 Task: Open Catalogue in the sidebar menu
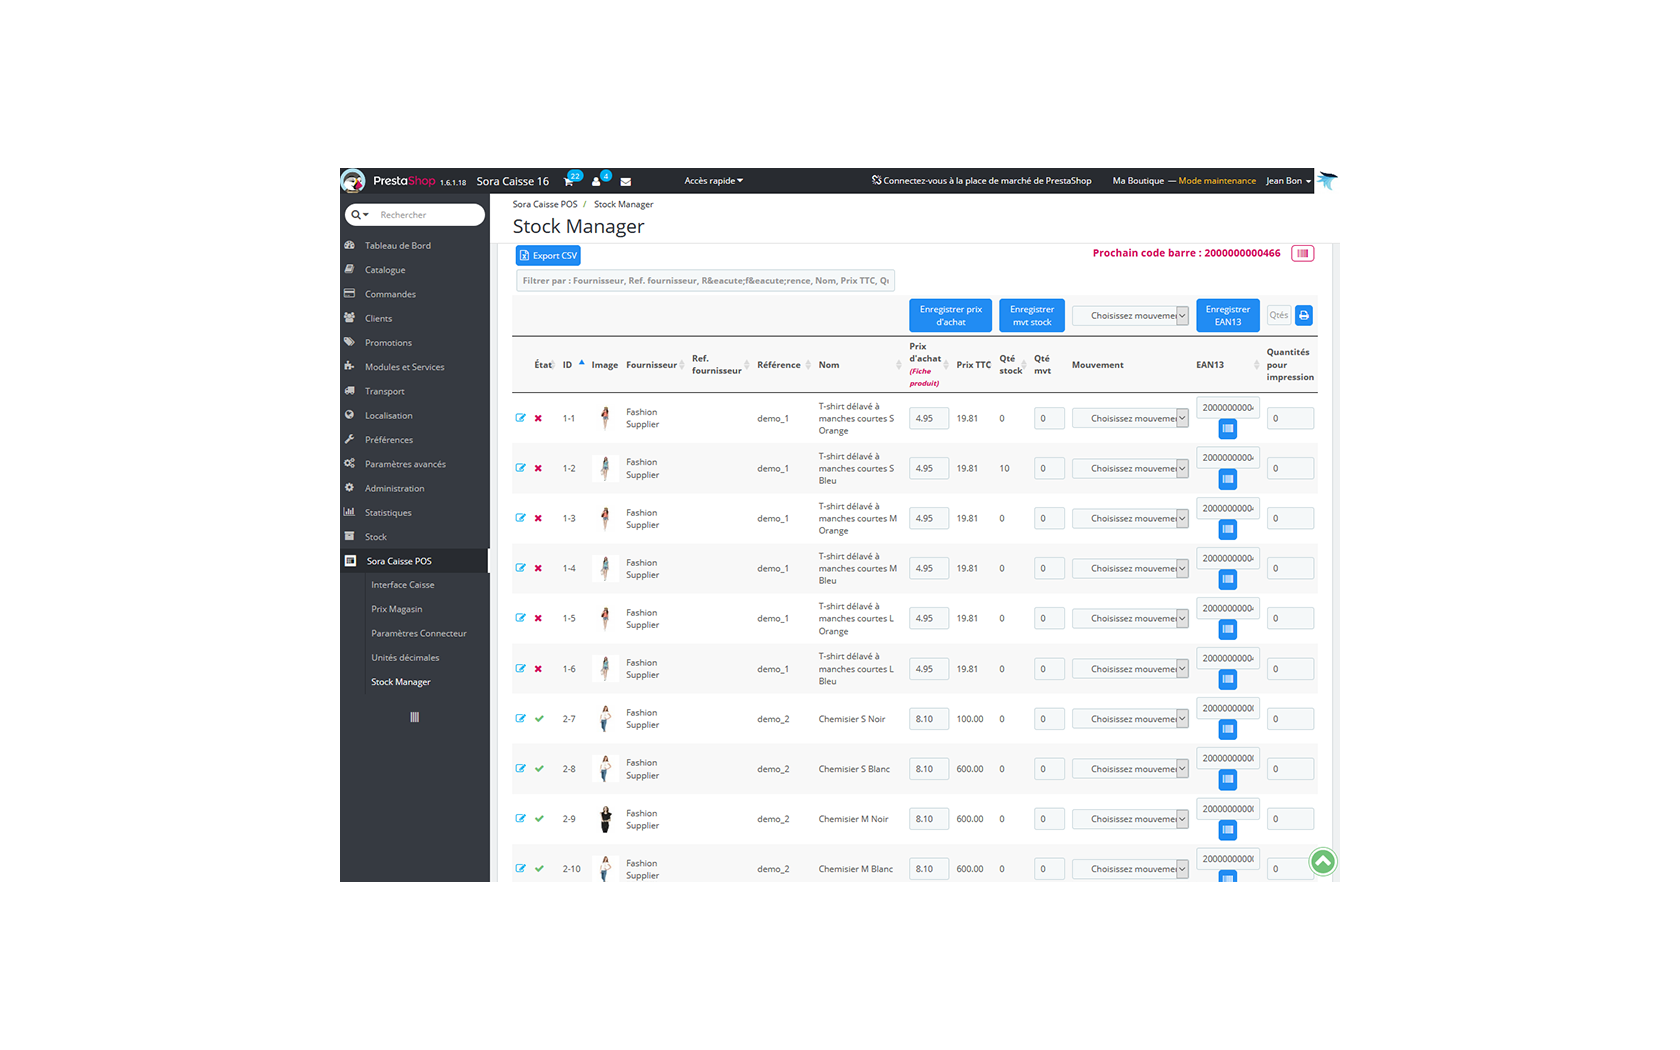385,270
